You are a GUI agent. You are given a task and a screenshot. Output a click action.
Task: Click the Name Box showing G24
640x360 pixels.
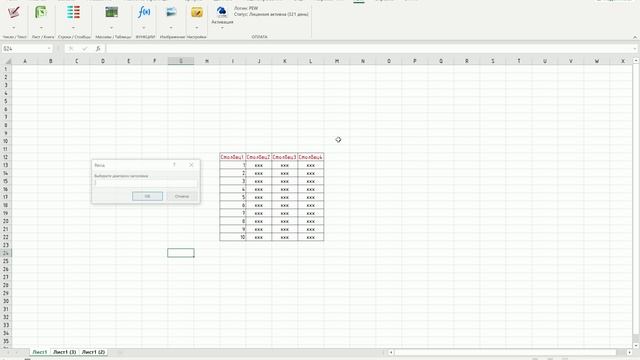tap(24, 49)
